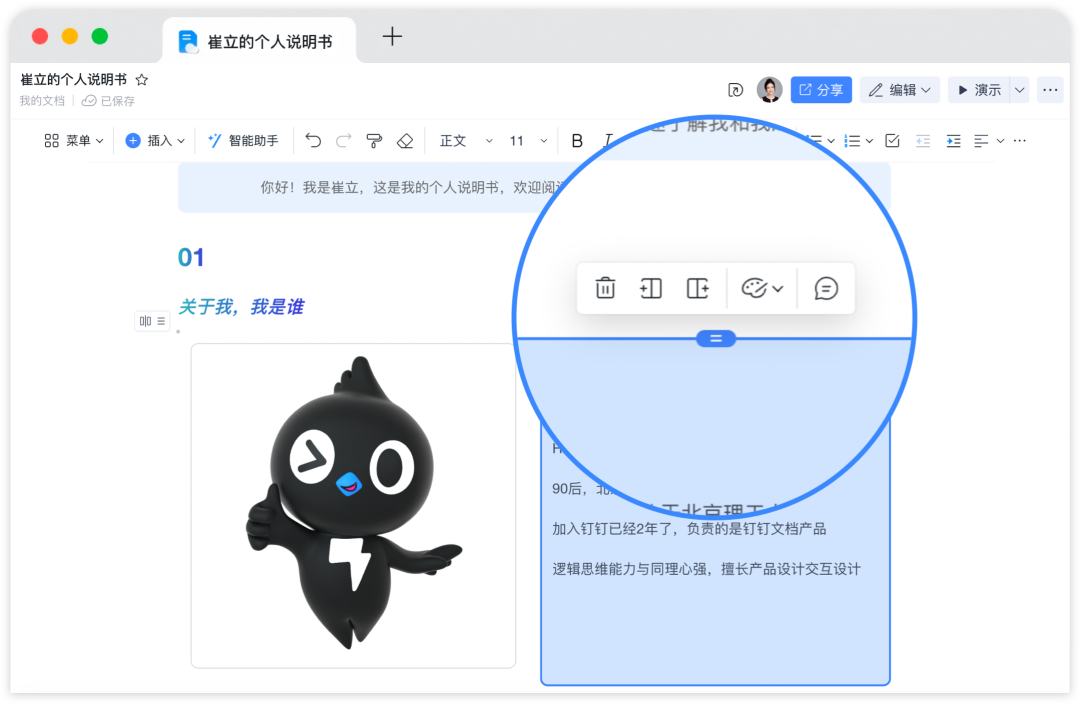Undo the last action
This screenshot has height=704, width=1080.
click(313, 141)
